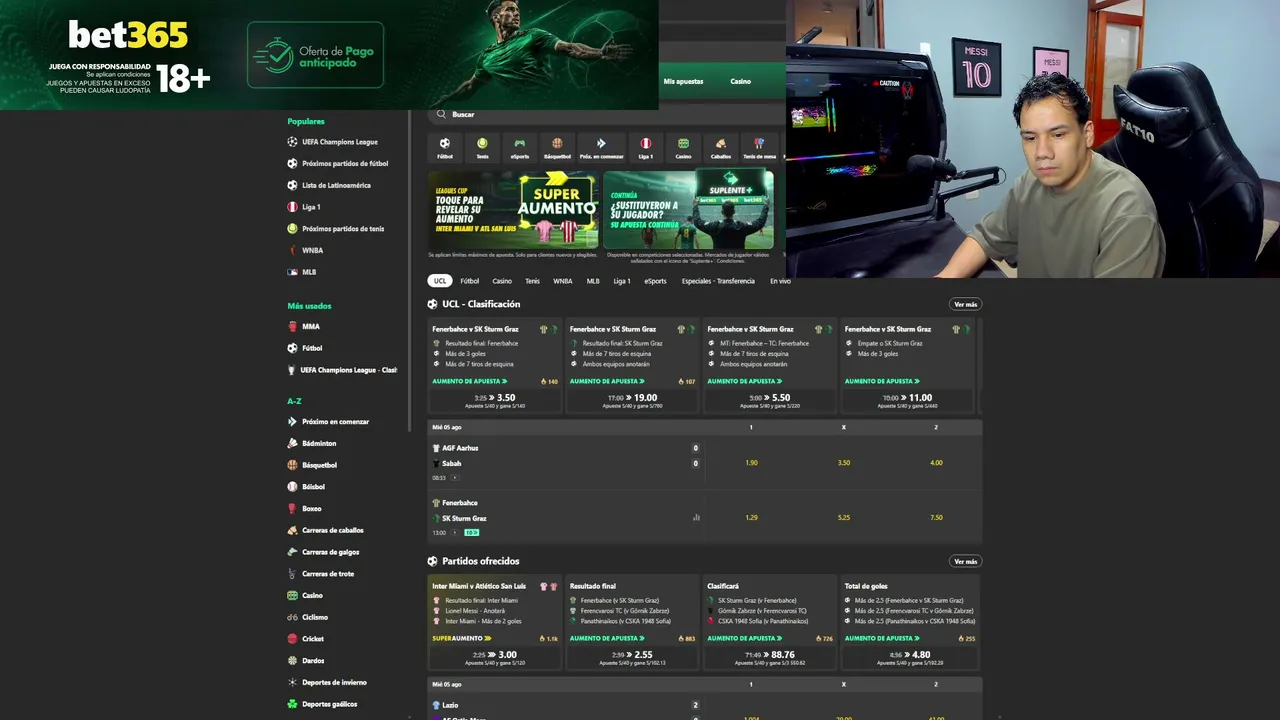Select boosted odds 2.55 on Resultado final card
Viewport: 1280px width, 720px height.
click(632, 657)
